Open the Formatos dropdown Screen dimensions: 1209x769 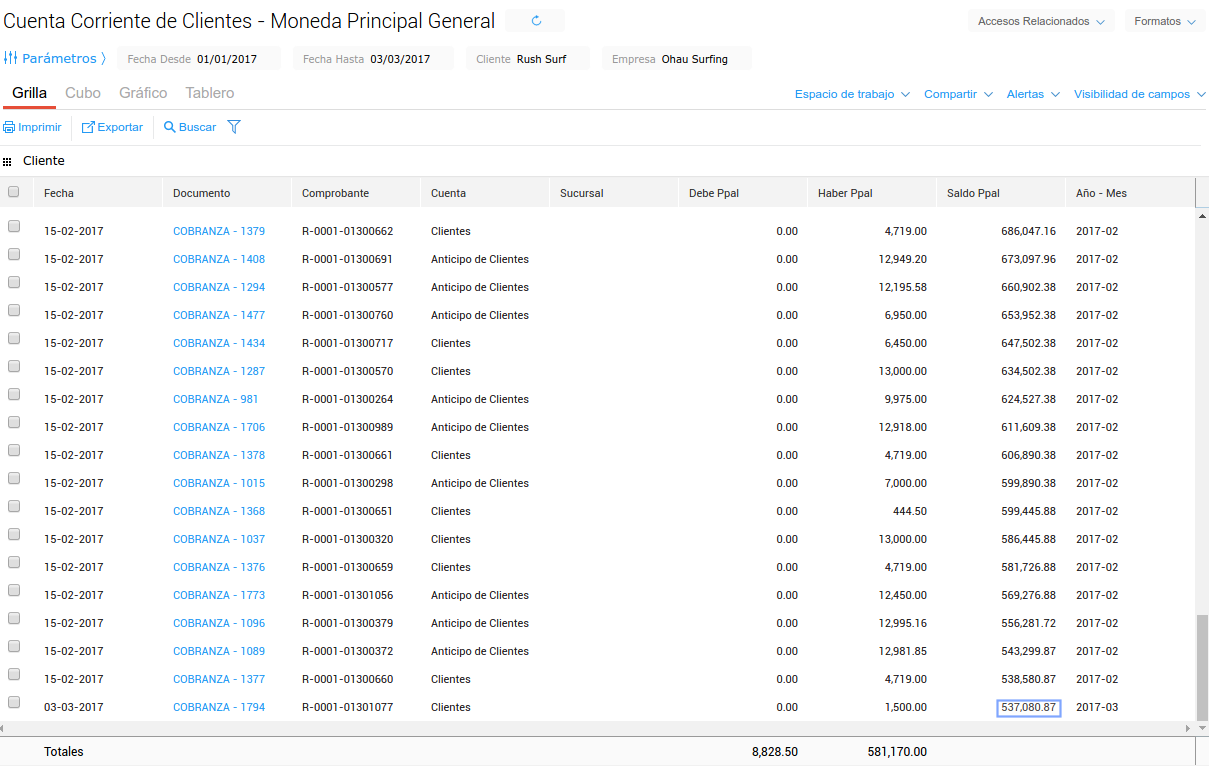click(1165, 21)
